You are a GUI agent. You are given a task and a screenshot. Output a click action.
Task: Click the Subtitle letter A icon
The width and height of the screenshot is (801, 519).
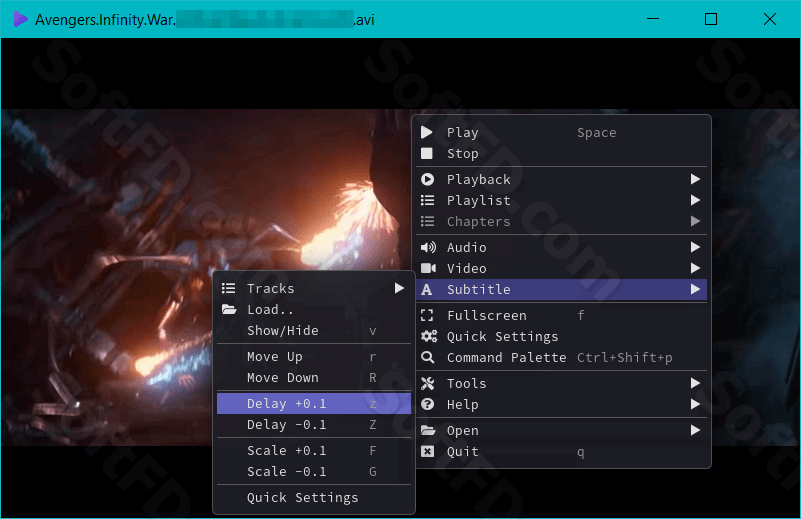click(427, 290)
